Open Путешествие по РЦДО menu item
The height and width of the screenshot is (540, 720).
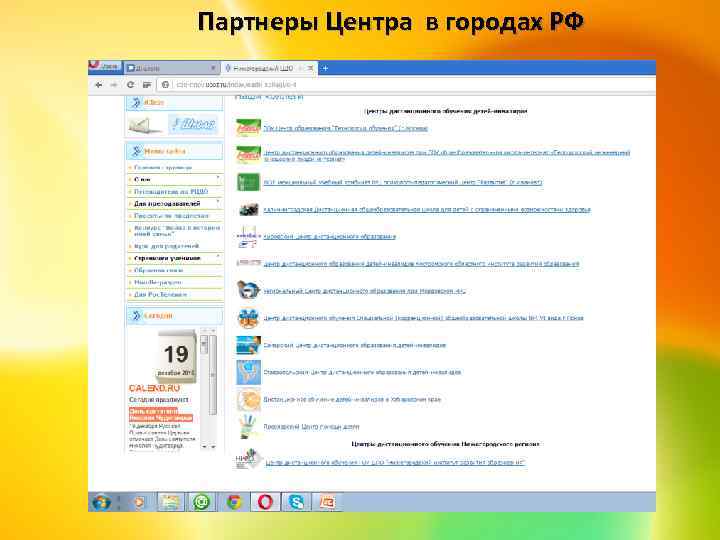[x=171, y=191]
